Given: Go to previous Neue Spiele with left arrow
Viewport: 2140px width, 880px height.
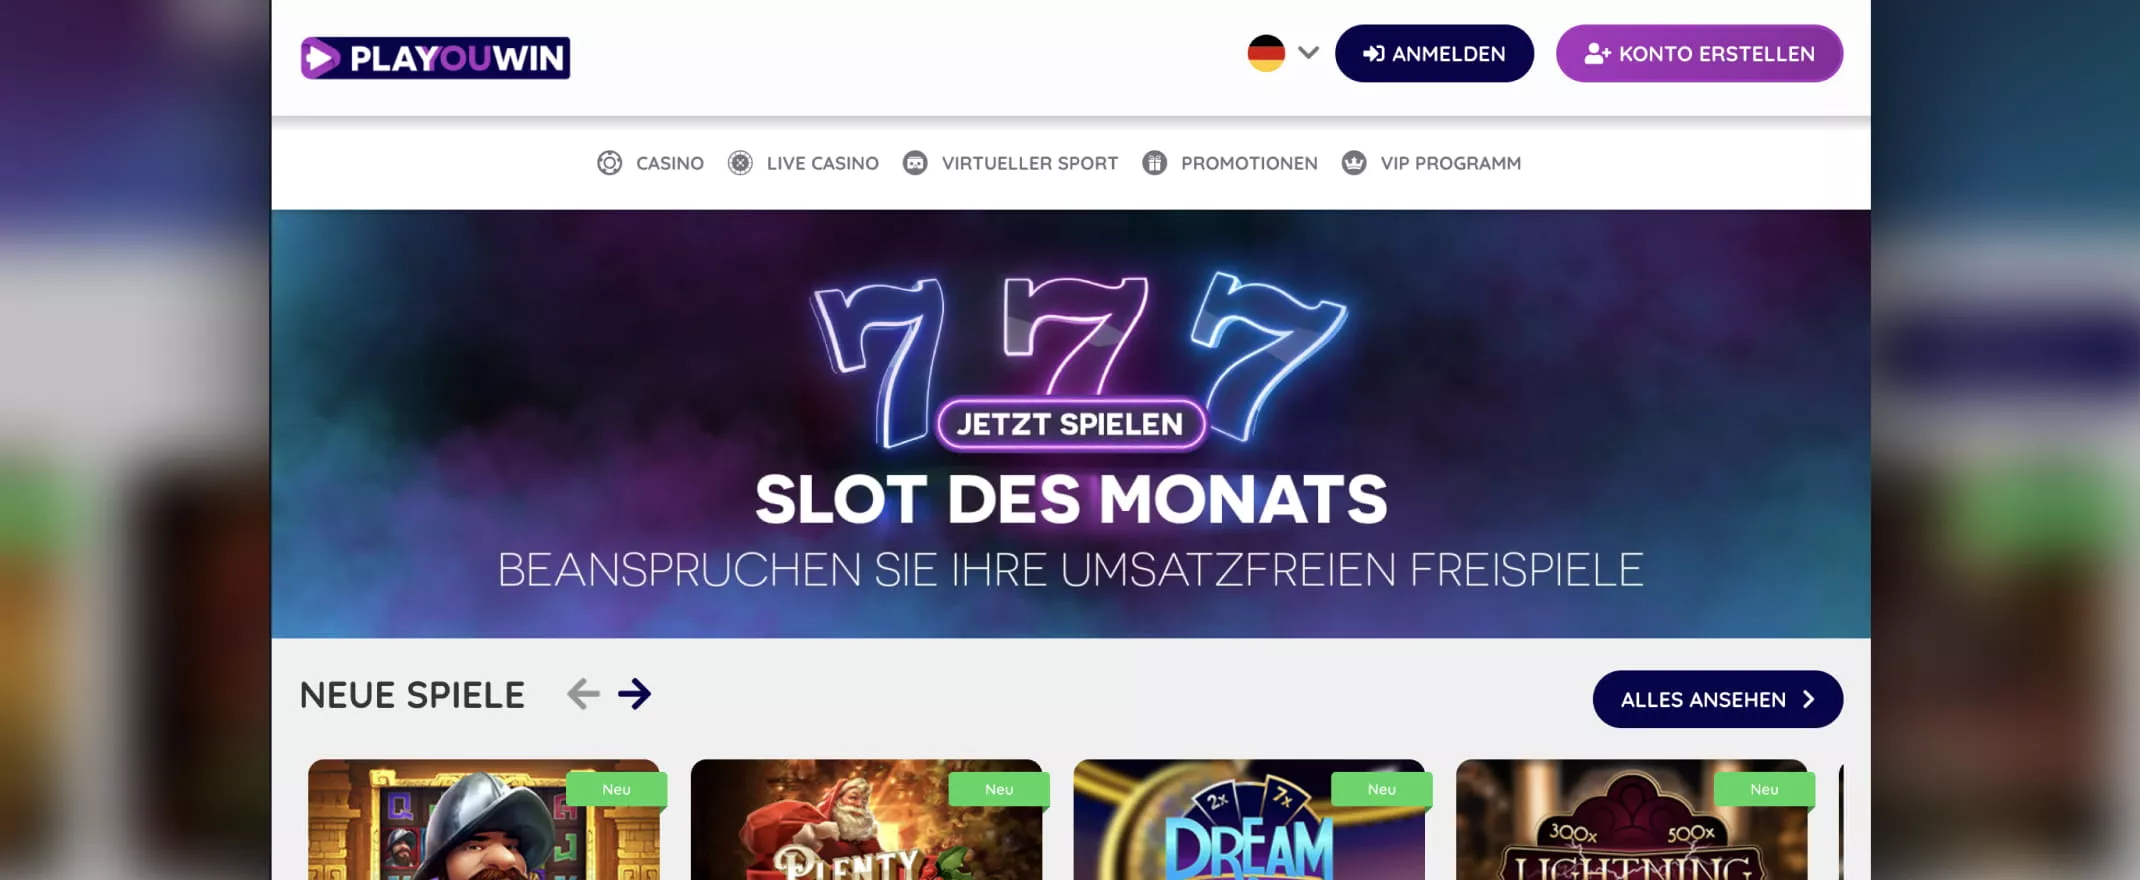Looking at the screenshot, I should [x=583, y=694].
